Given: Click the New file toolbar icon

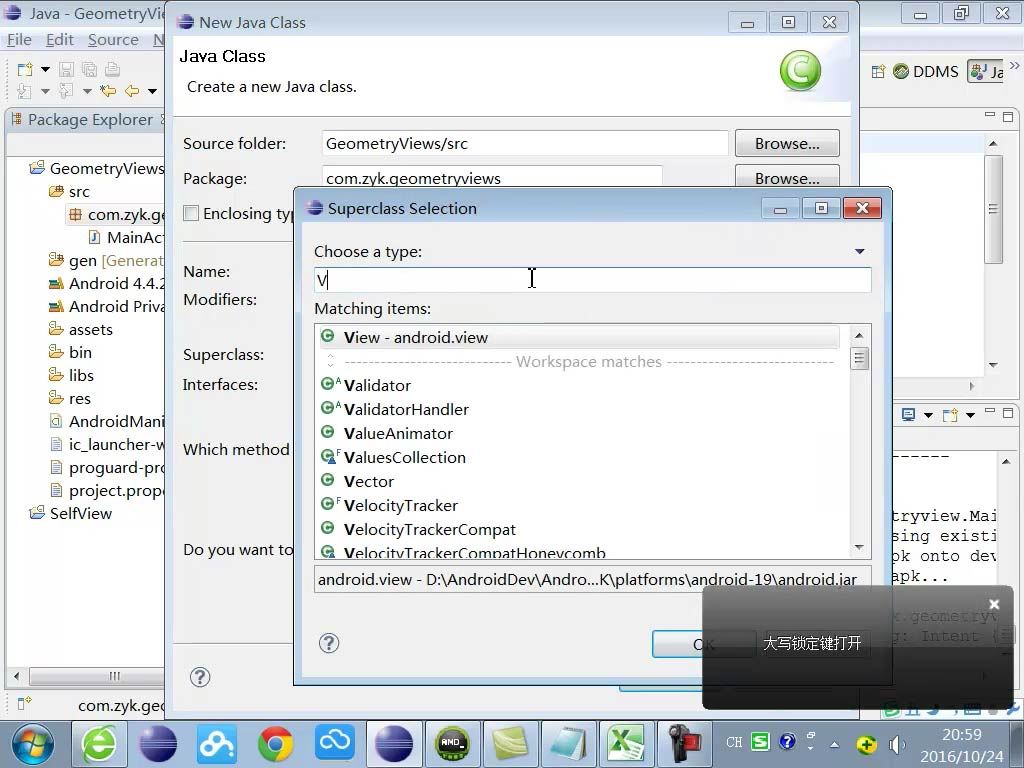Looking at the screenshot, I should click(x=25, y=69).
